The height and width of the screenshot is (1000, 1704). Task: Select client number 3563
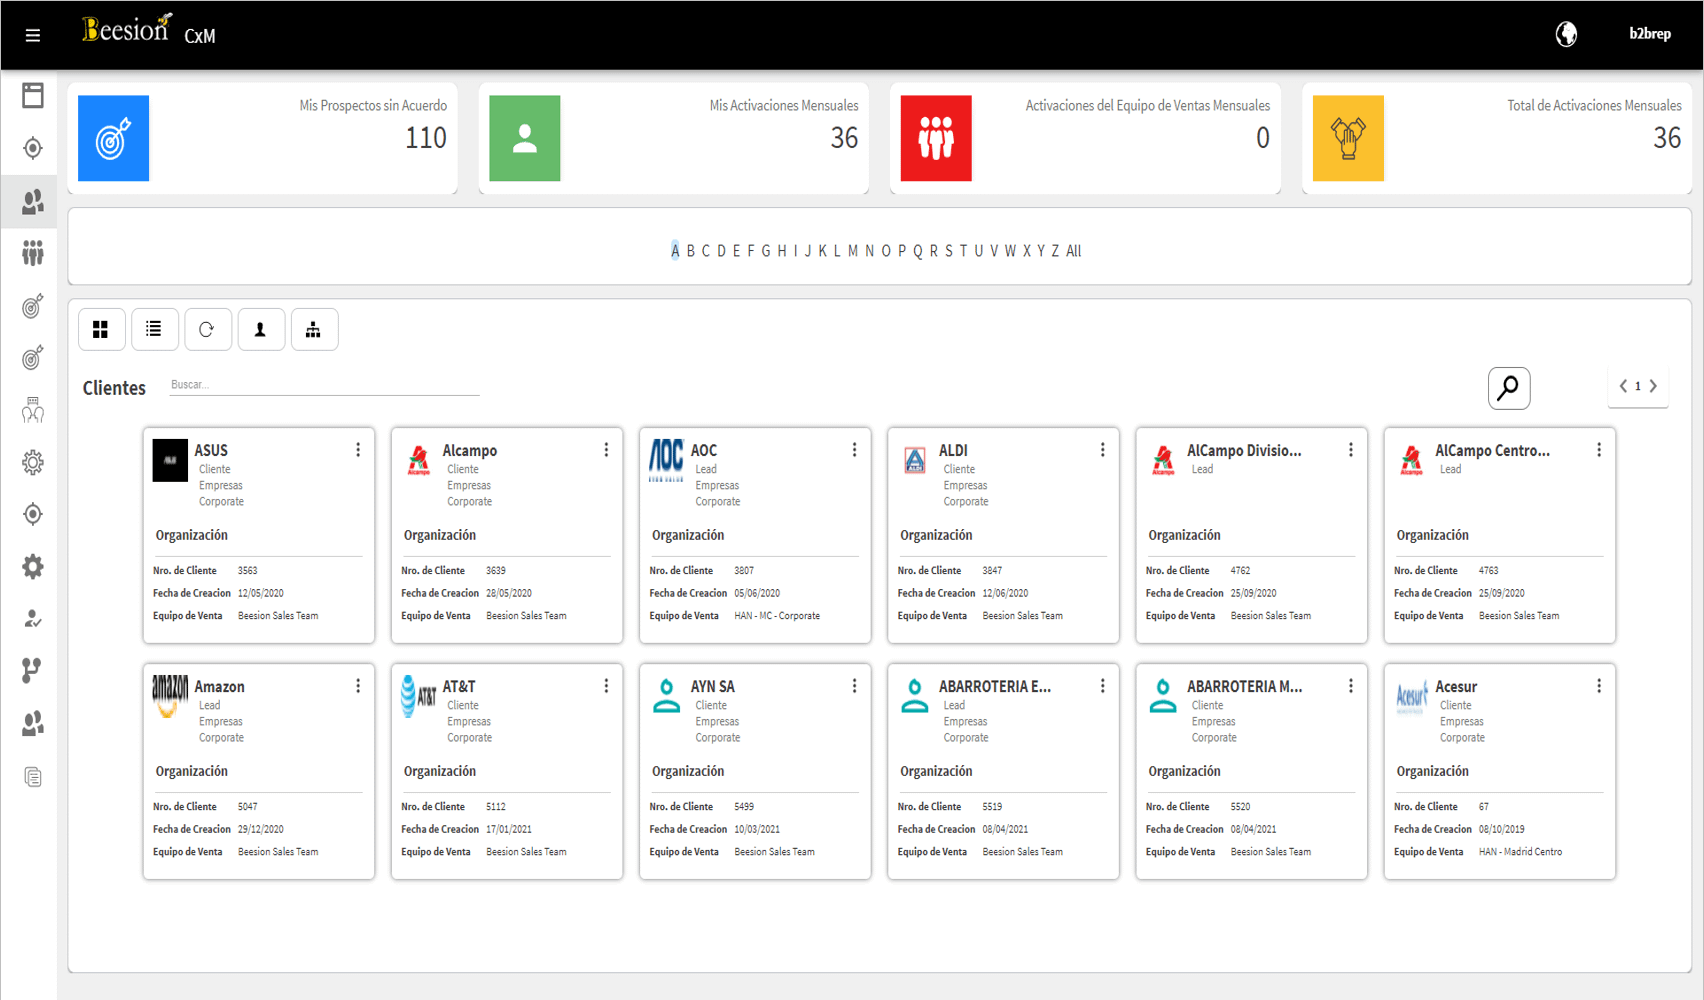(x=247, y=571)
